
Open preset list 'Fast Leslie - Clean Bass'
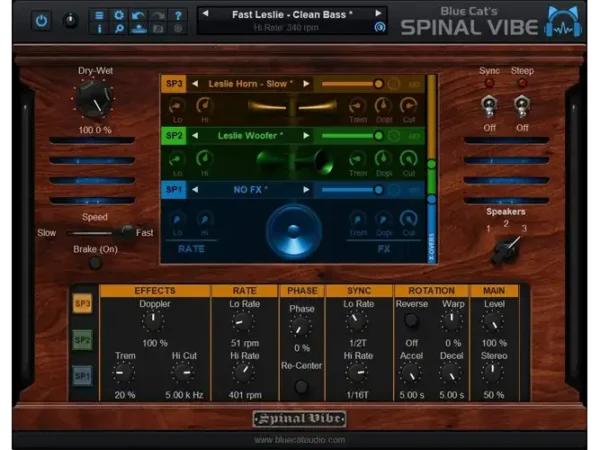coord(292,15)
